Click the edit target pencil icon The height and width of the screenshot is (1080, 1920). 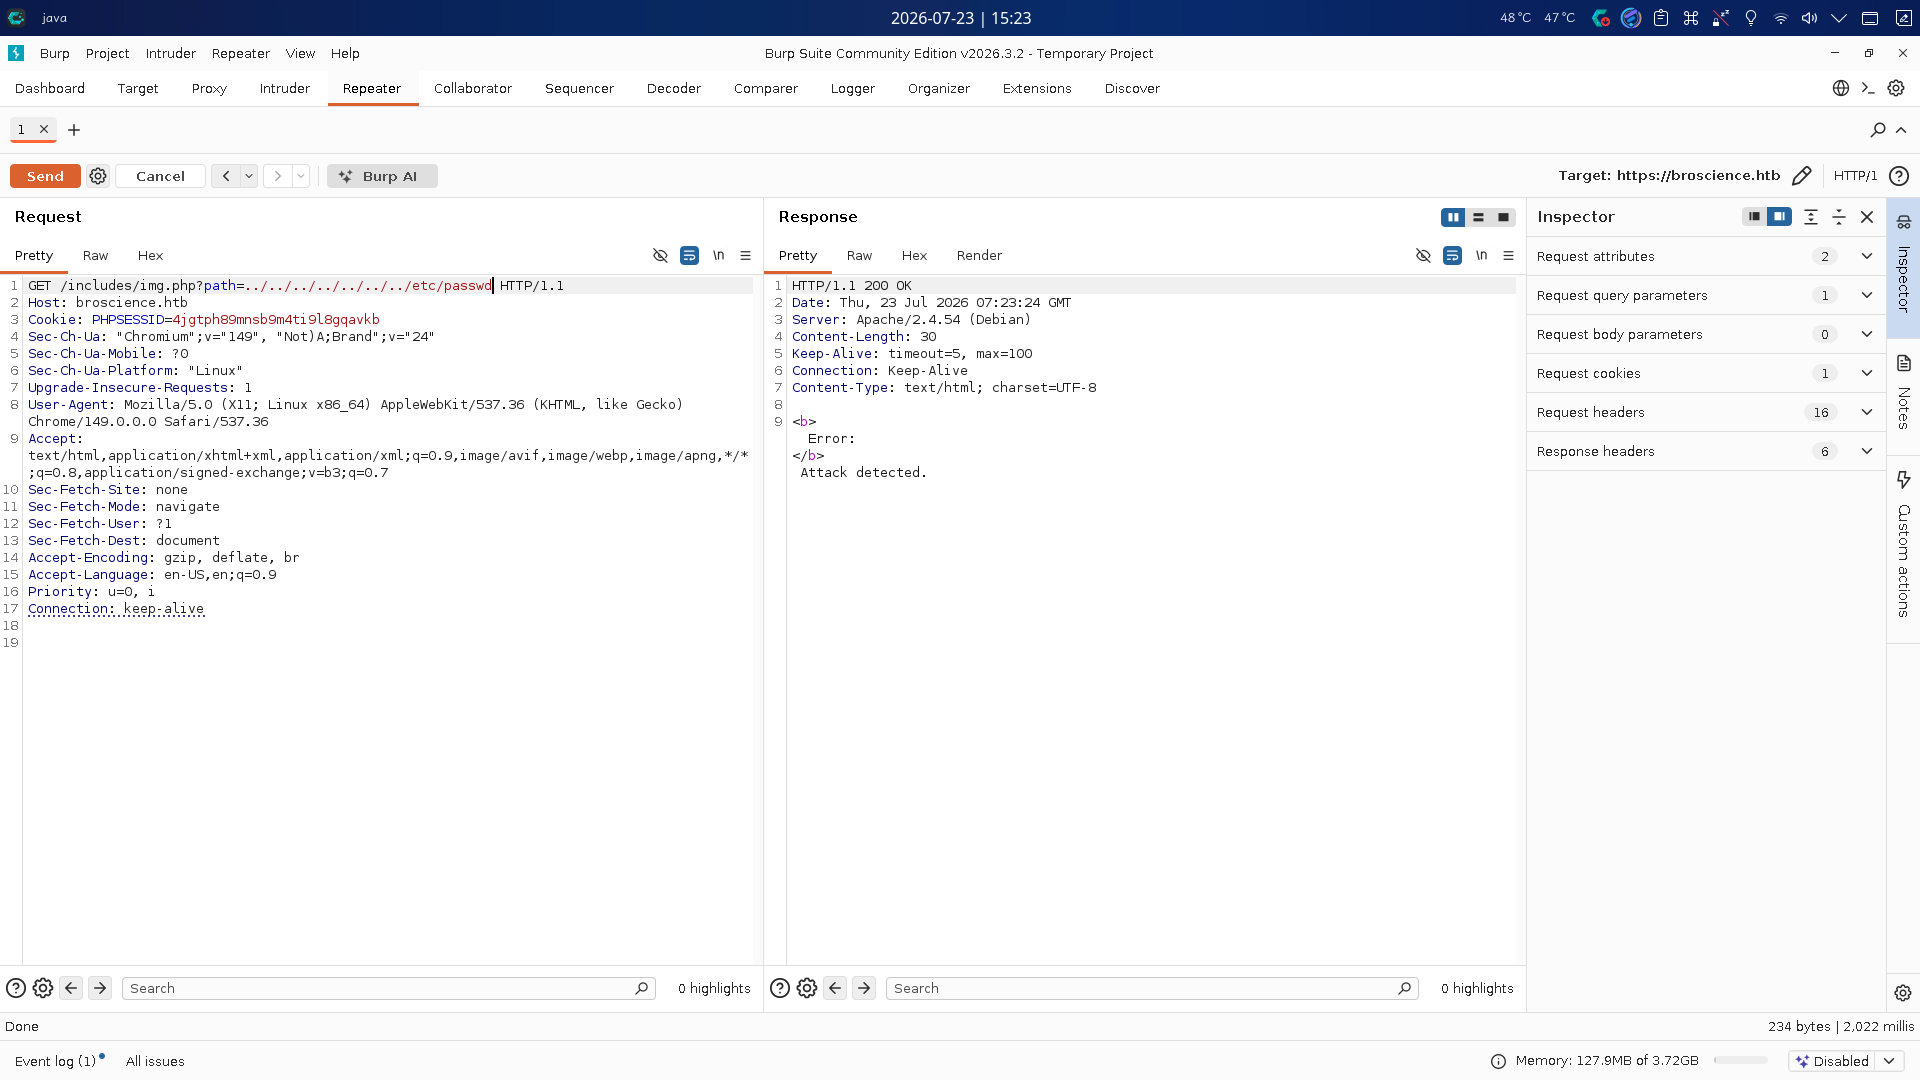(x=1801, y=176)
